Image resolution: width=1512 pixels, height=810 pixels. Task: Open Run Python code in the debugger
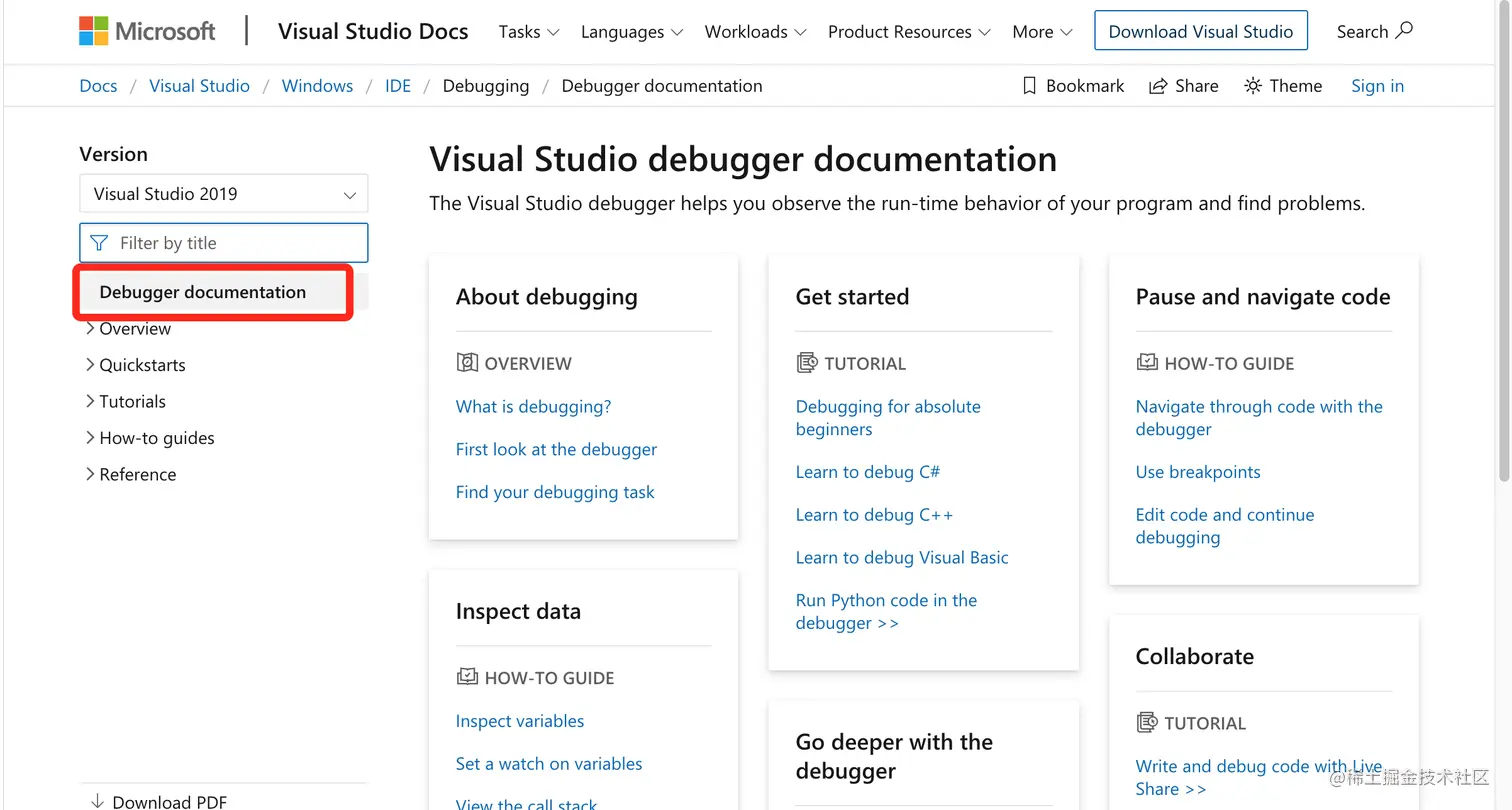(886, 611)
